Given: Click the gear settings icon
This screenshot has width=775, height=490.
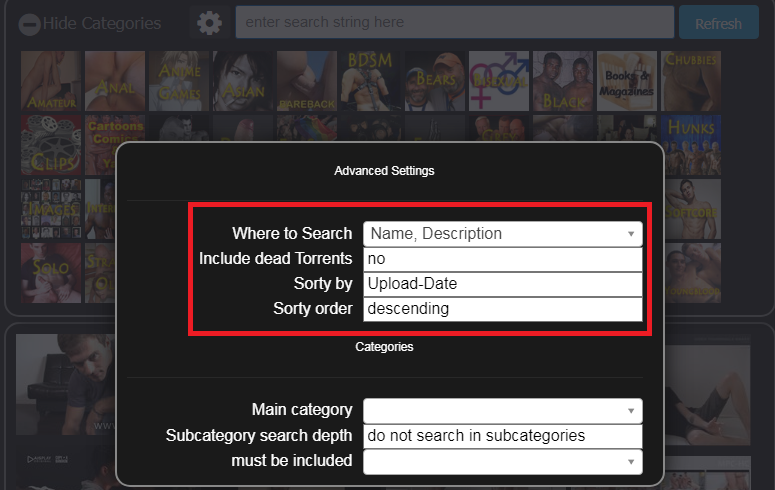Looking at the screenshot, I should tap(209, 23).
